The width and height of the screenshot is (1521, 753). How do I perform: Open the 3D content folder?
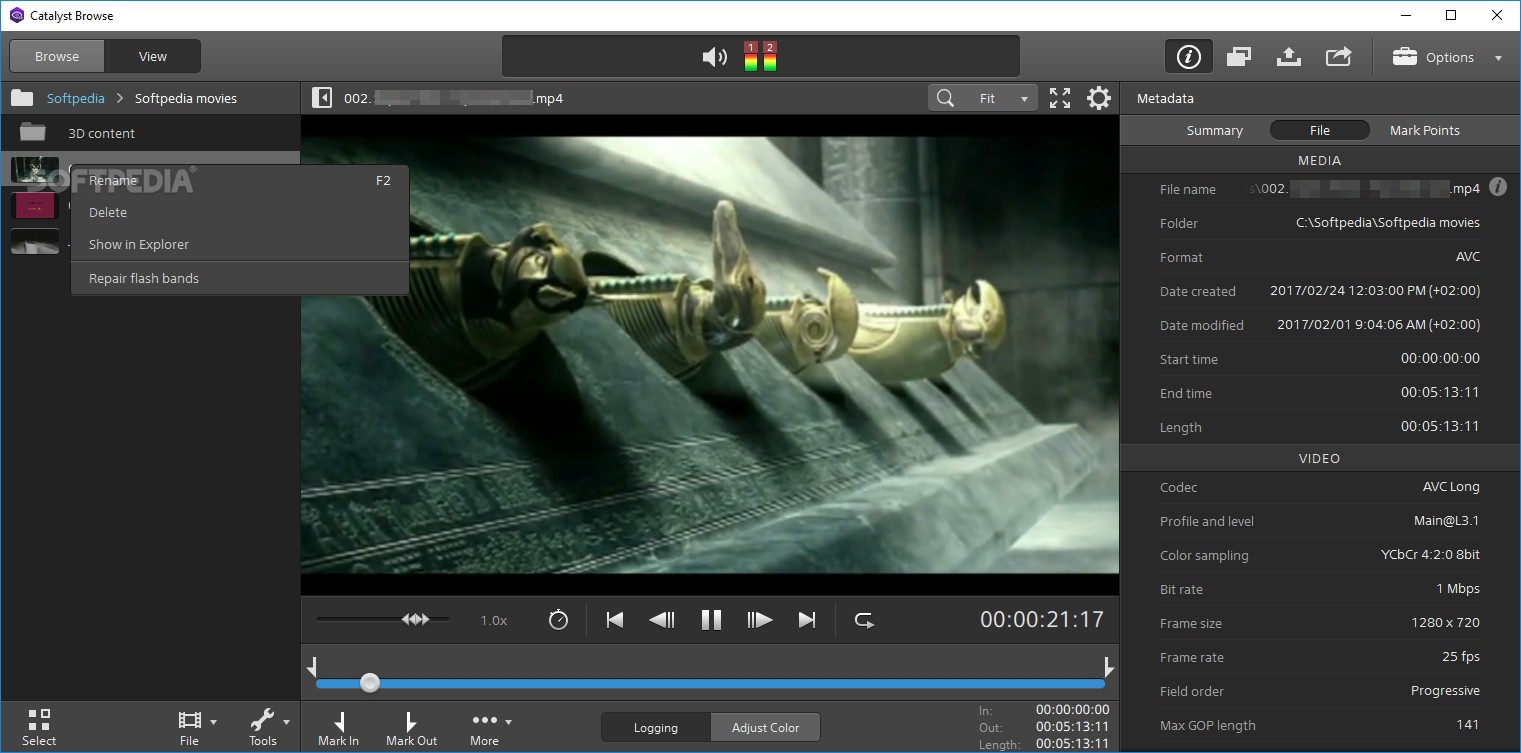[150, 133]
